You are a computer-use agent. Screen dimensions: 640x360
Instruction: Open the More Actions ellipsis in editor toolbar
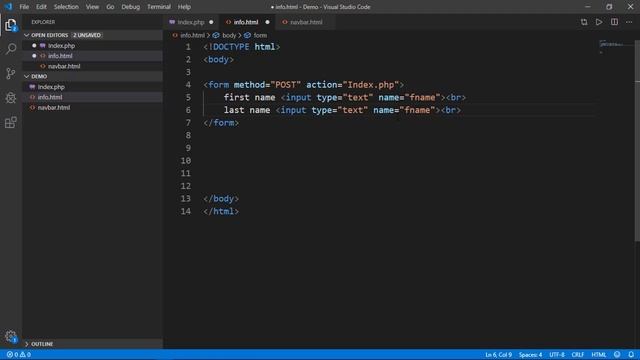[x=629, y=22]
